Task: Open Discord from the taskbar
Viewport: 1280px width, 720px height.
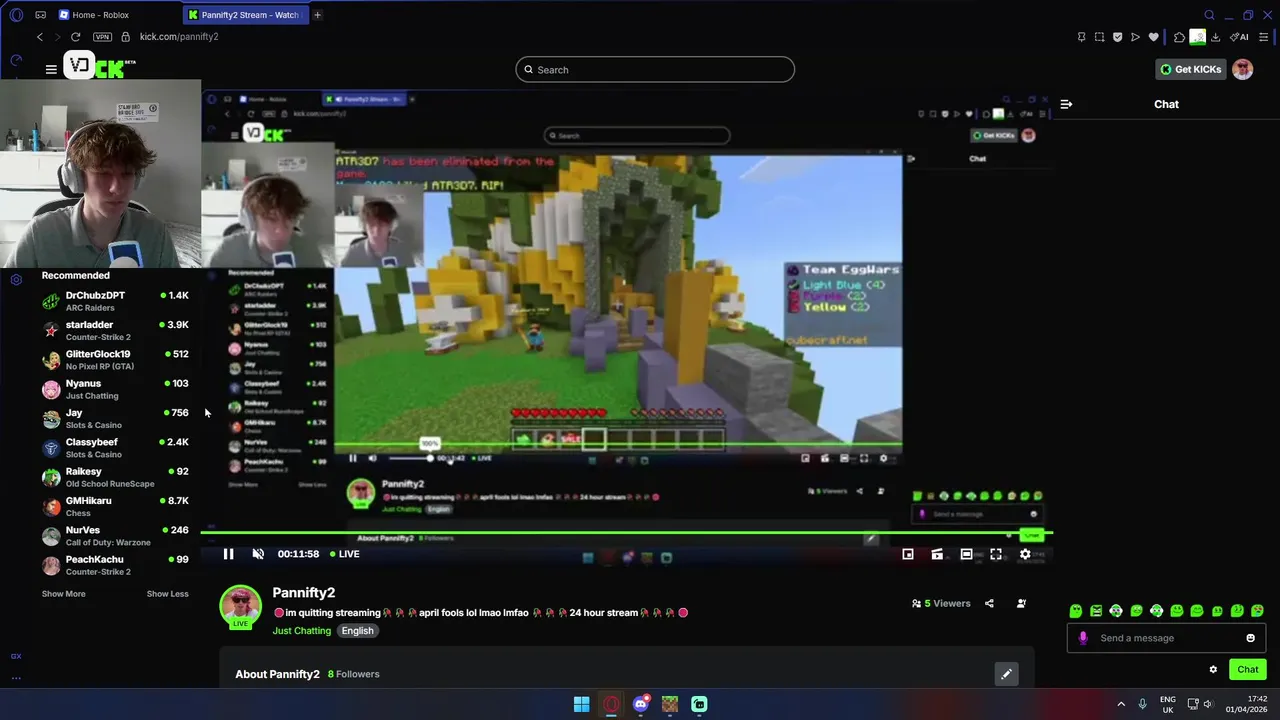Action: (x=640, y=704)
